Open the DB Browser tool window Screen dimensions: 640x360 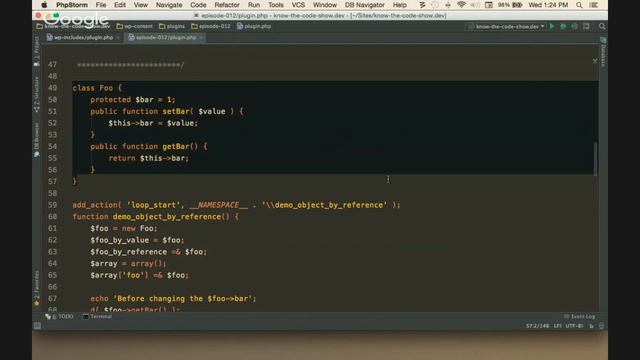36,140
